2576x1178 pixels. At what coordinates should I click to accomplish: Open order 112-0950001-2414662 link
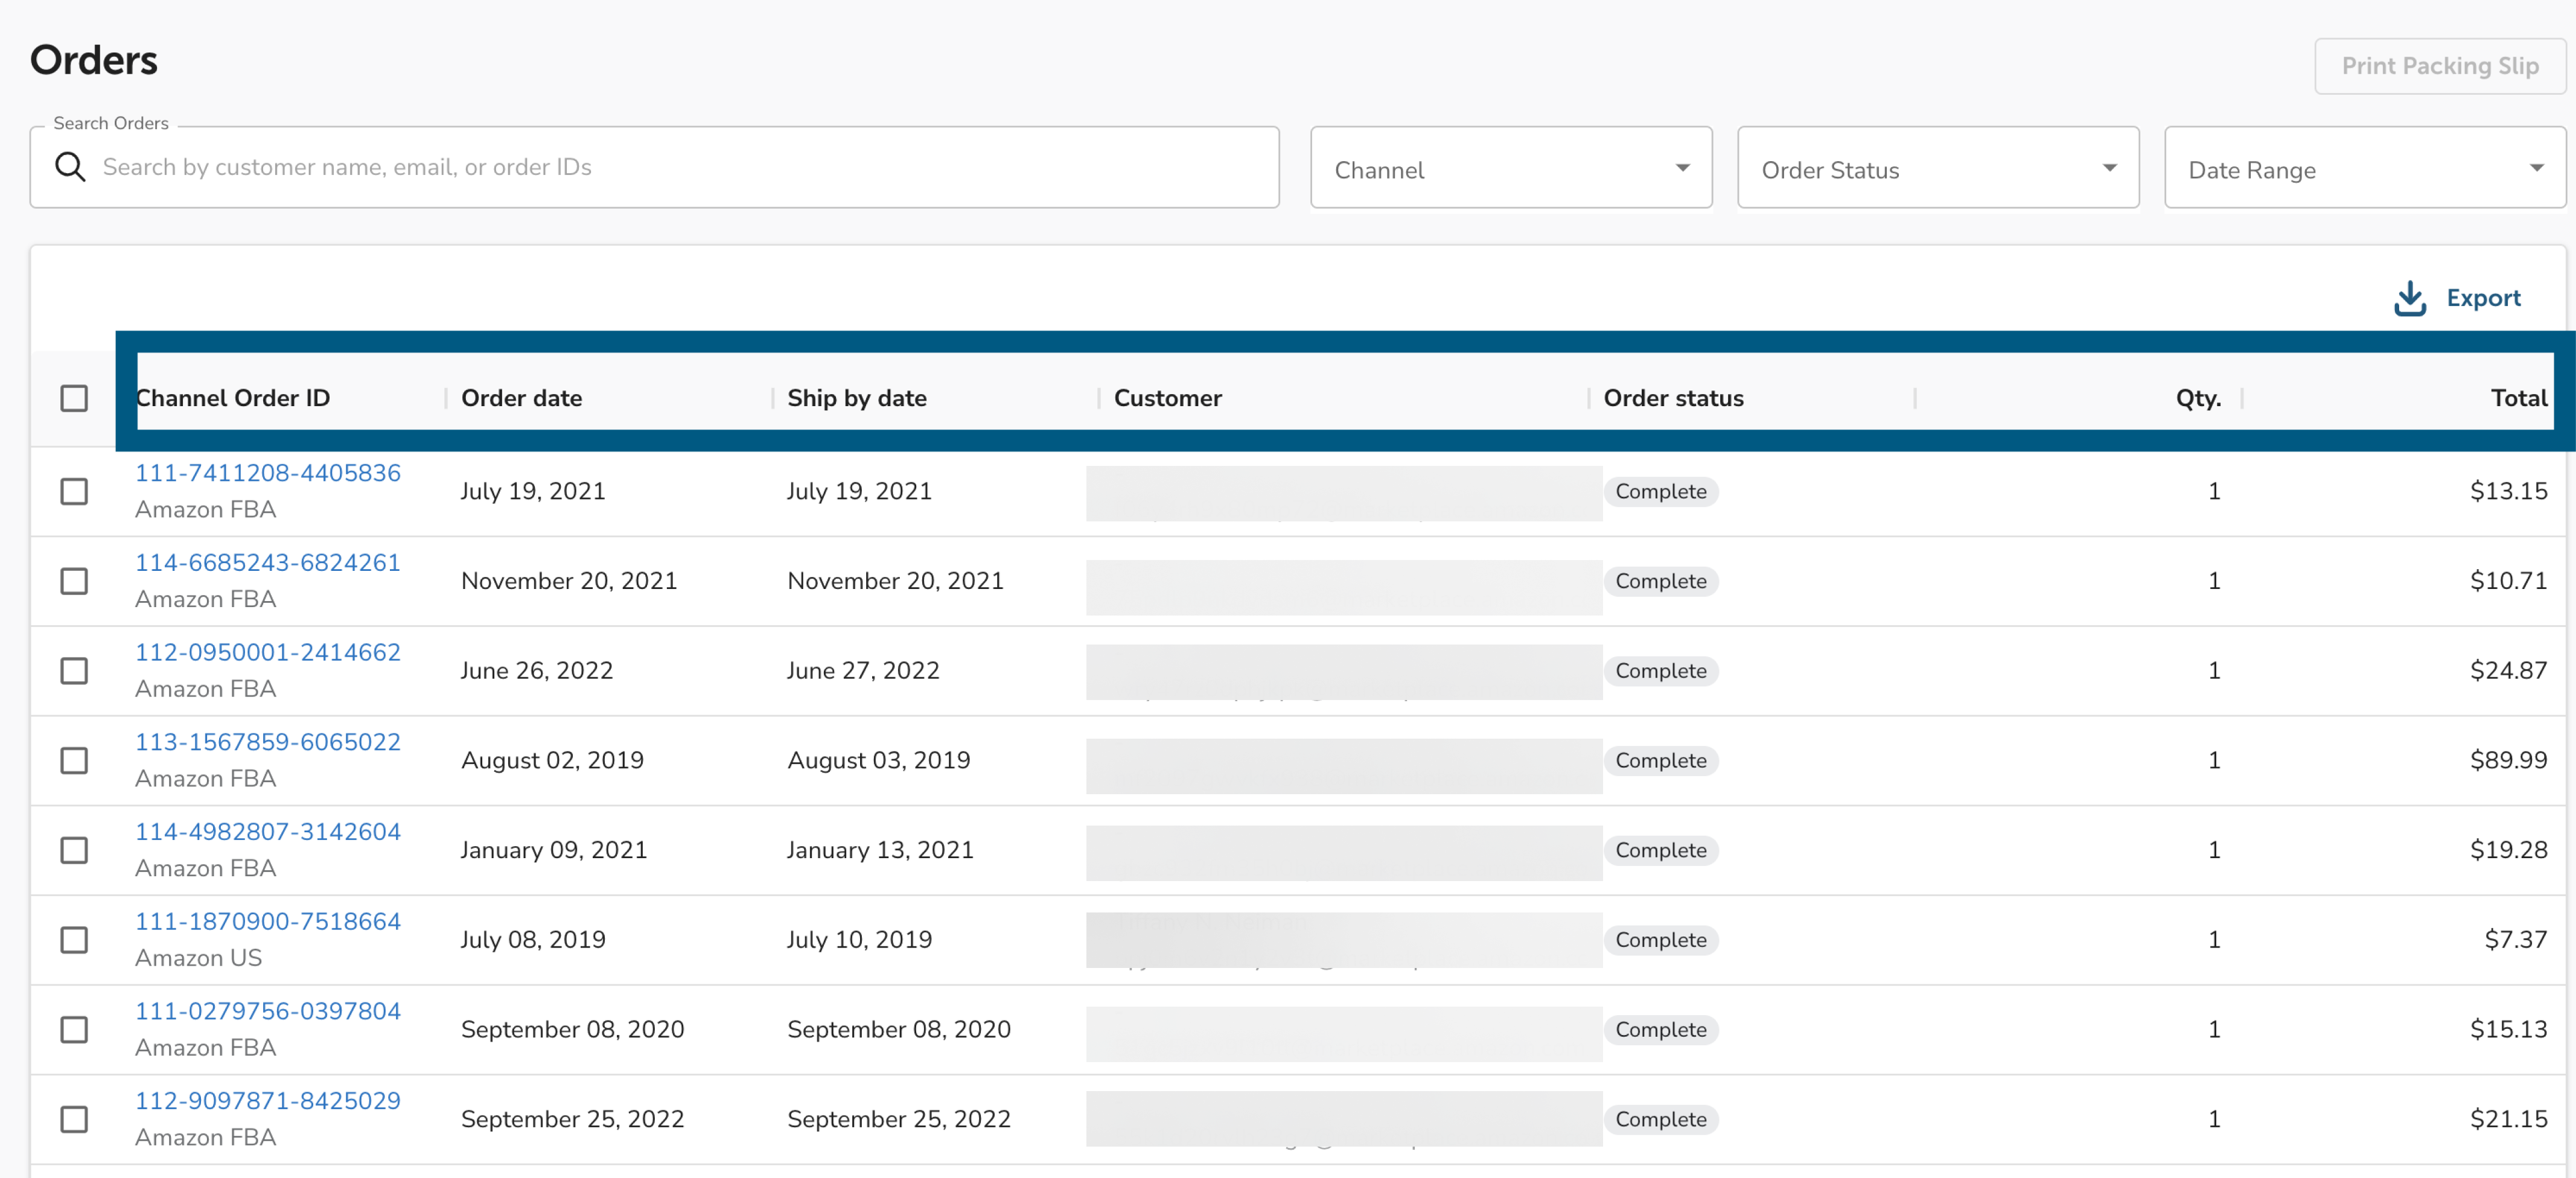267,652
